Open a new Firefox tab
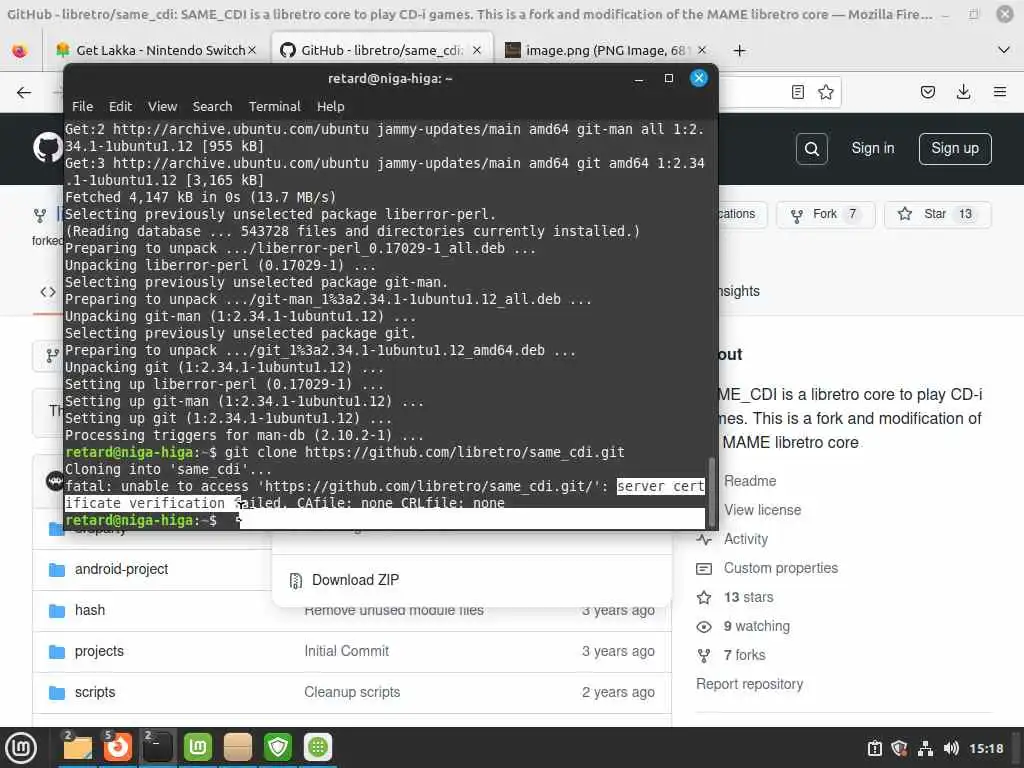Screen dimensions: 1024x768 coord(739,50)
